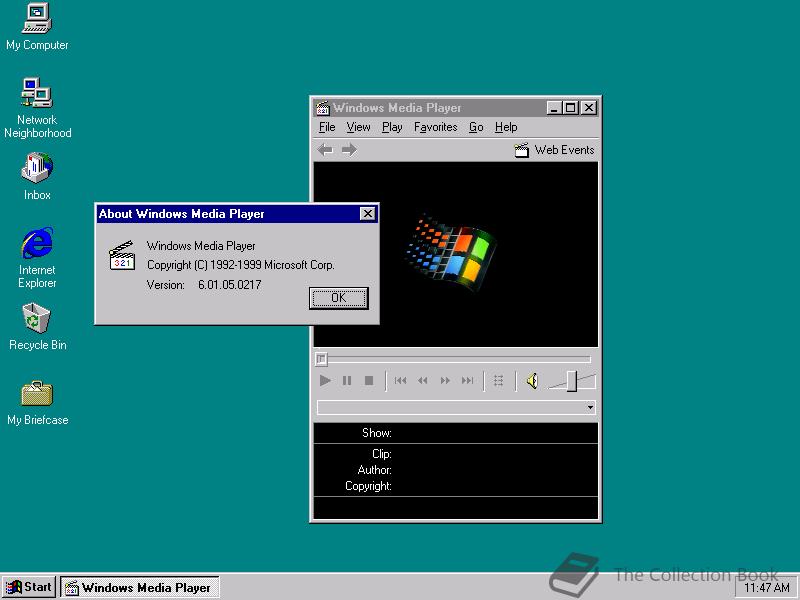This screenshot has height=600, width=800.
Task: Click the Author: label in info panel
Action: tap(374, 470)
